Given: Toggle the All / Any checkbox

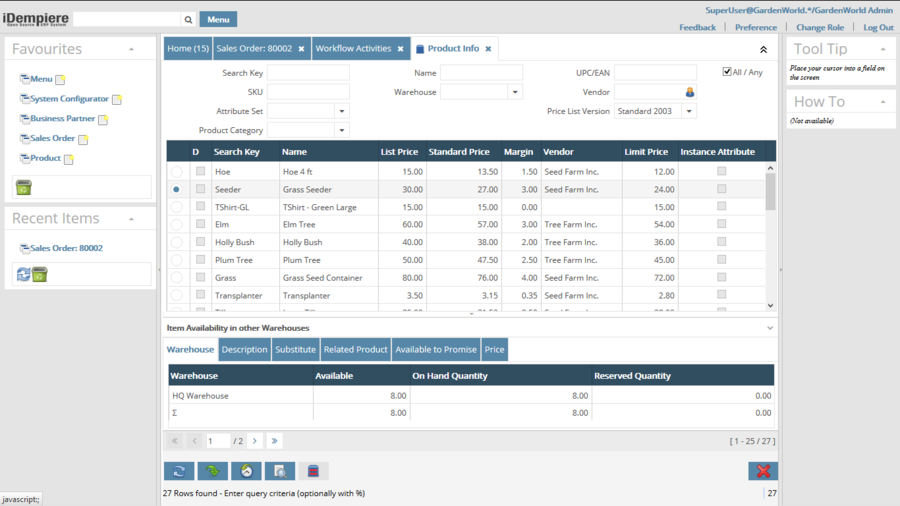Looking at the screenshot, I should point(727,72).
